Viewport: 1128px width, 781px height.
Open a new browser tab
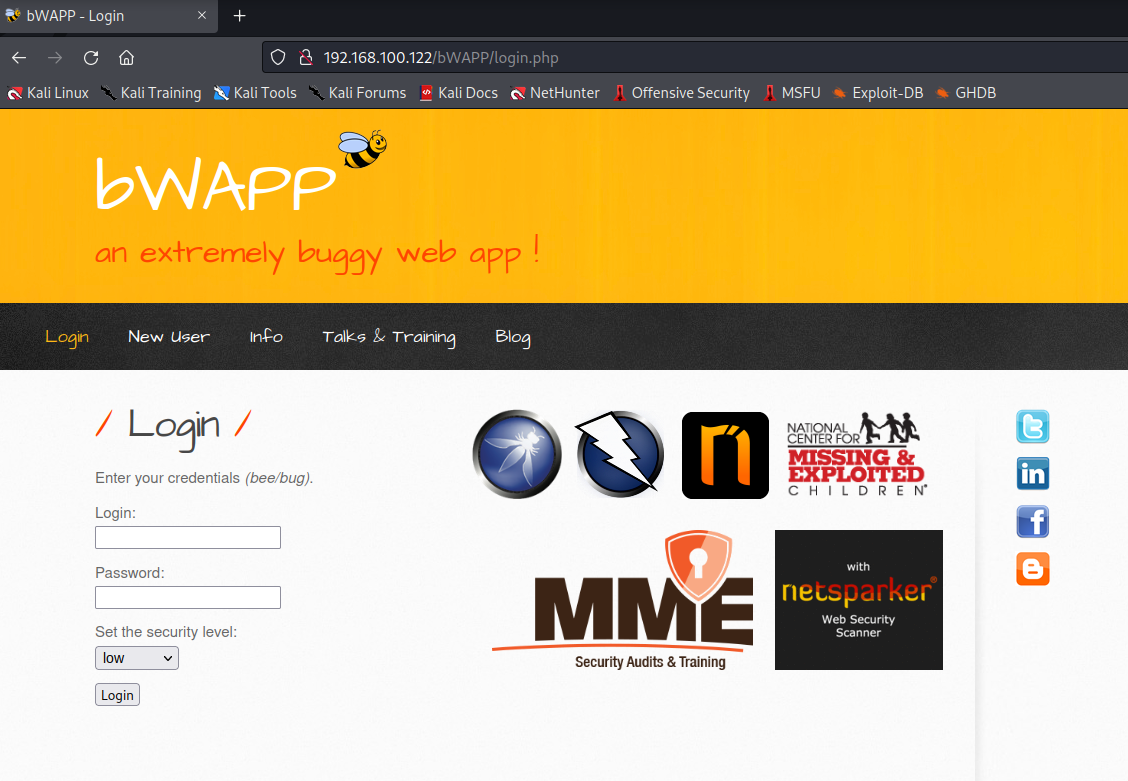pos(239,16)
